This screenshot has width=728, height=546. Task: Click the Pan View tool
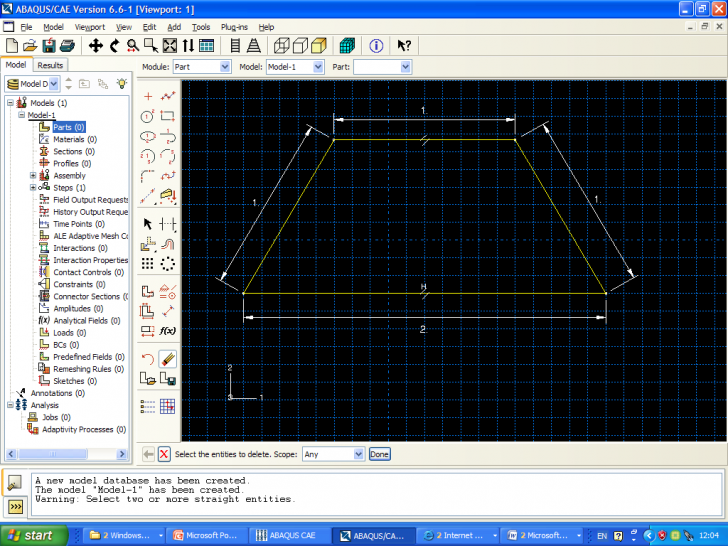pyautogui.click(x=96, y=45)
